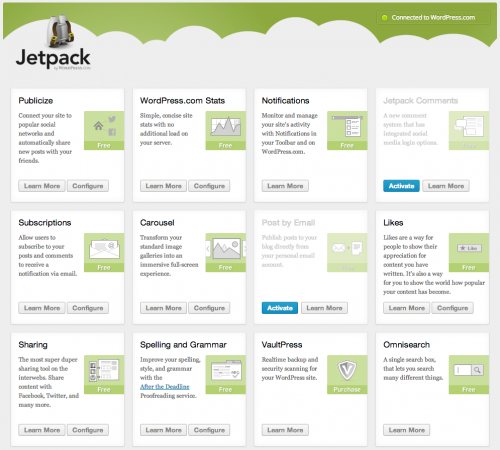Click the Free label under Omnisearch icon

(469, 390)
